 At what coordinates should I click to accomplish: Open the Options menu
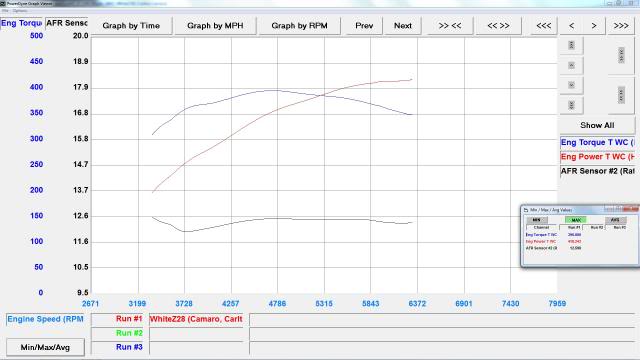click(20, 11)
